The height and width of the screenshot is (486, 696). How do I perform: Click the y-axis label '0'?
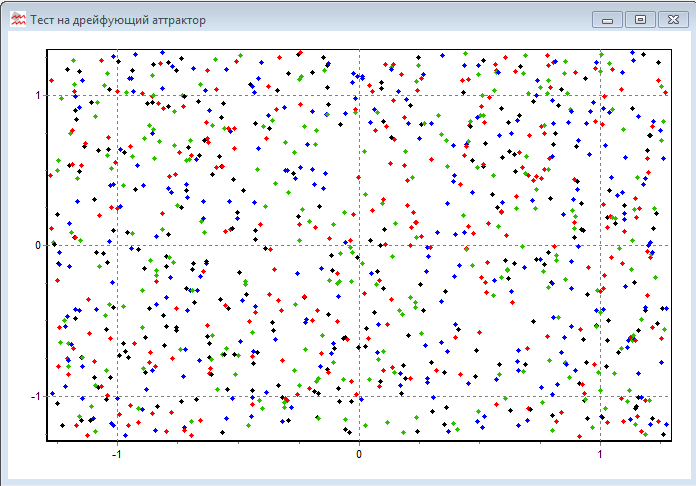click(x=38, y=246)
